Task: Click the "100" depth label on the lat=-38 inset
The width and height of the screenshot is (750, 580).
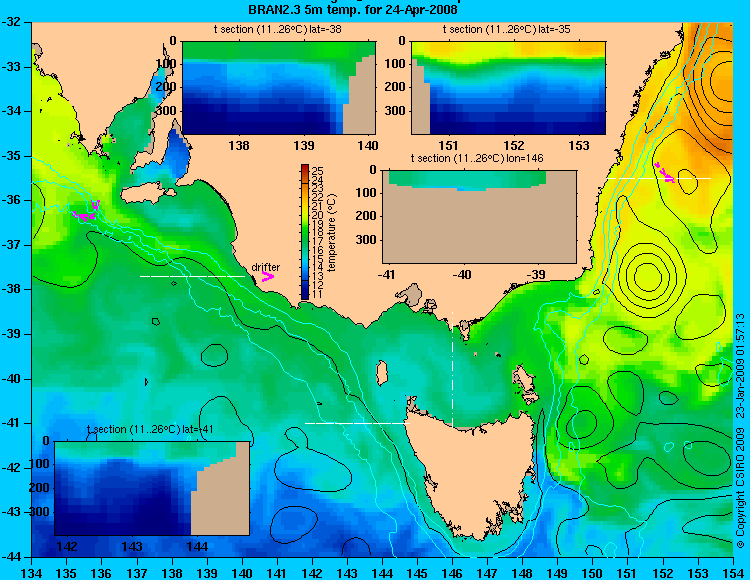Action: click(166, 64)
